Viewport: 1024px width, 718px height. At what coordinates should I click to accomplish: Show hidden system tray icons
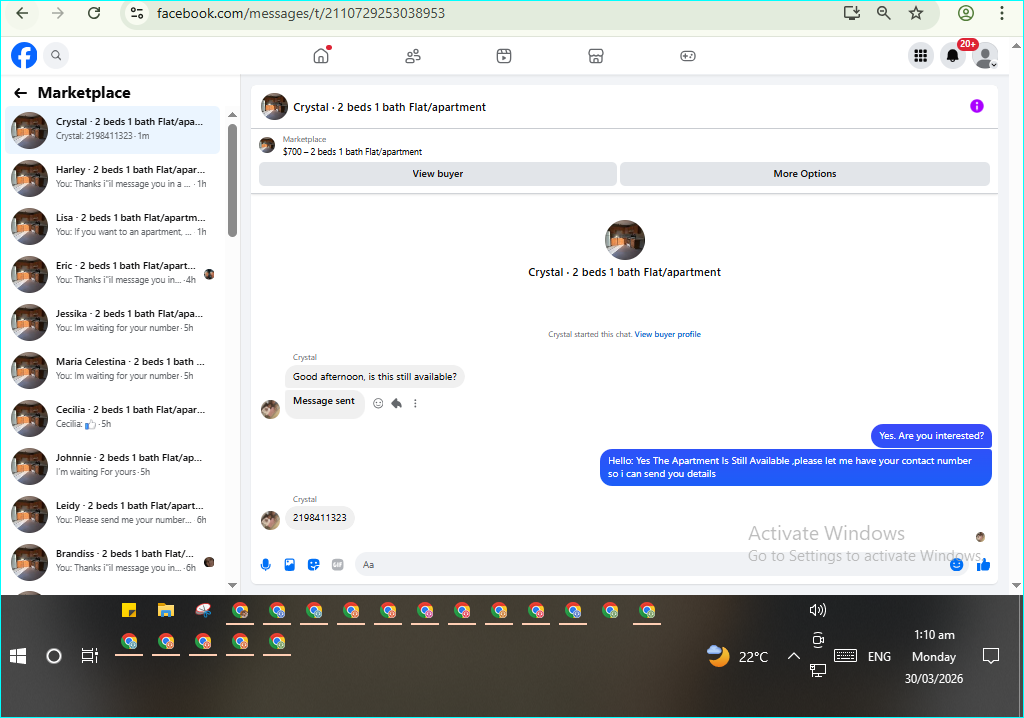pos(793,656)
